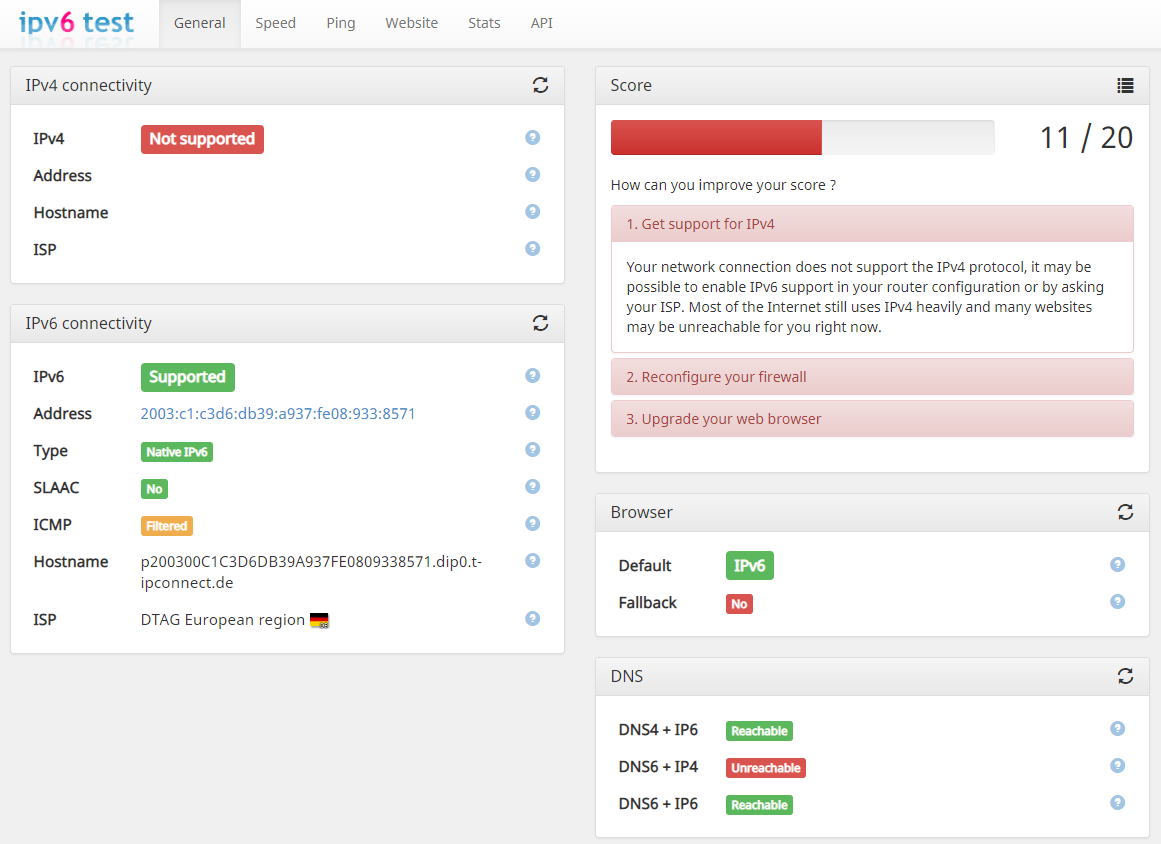
Task: Click the Native IPv6 type badge
Action: tap(176, 452)
